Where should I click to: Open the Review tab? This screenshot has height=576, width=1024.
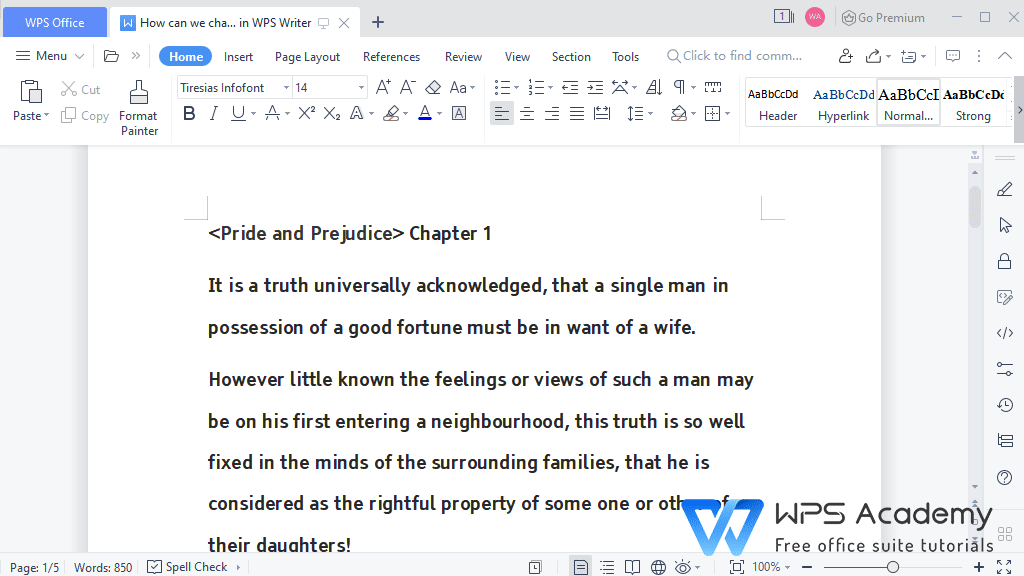click(463, 57)
